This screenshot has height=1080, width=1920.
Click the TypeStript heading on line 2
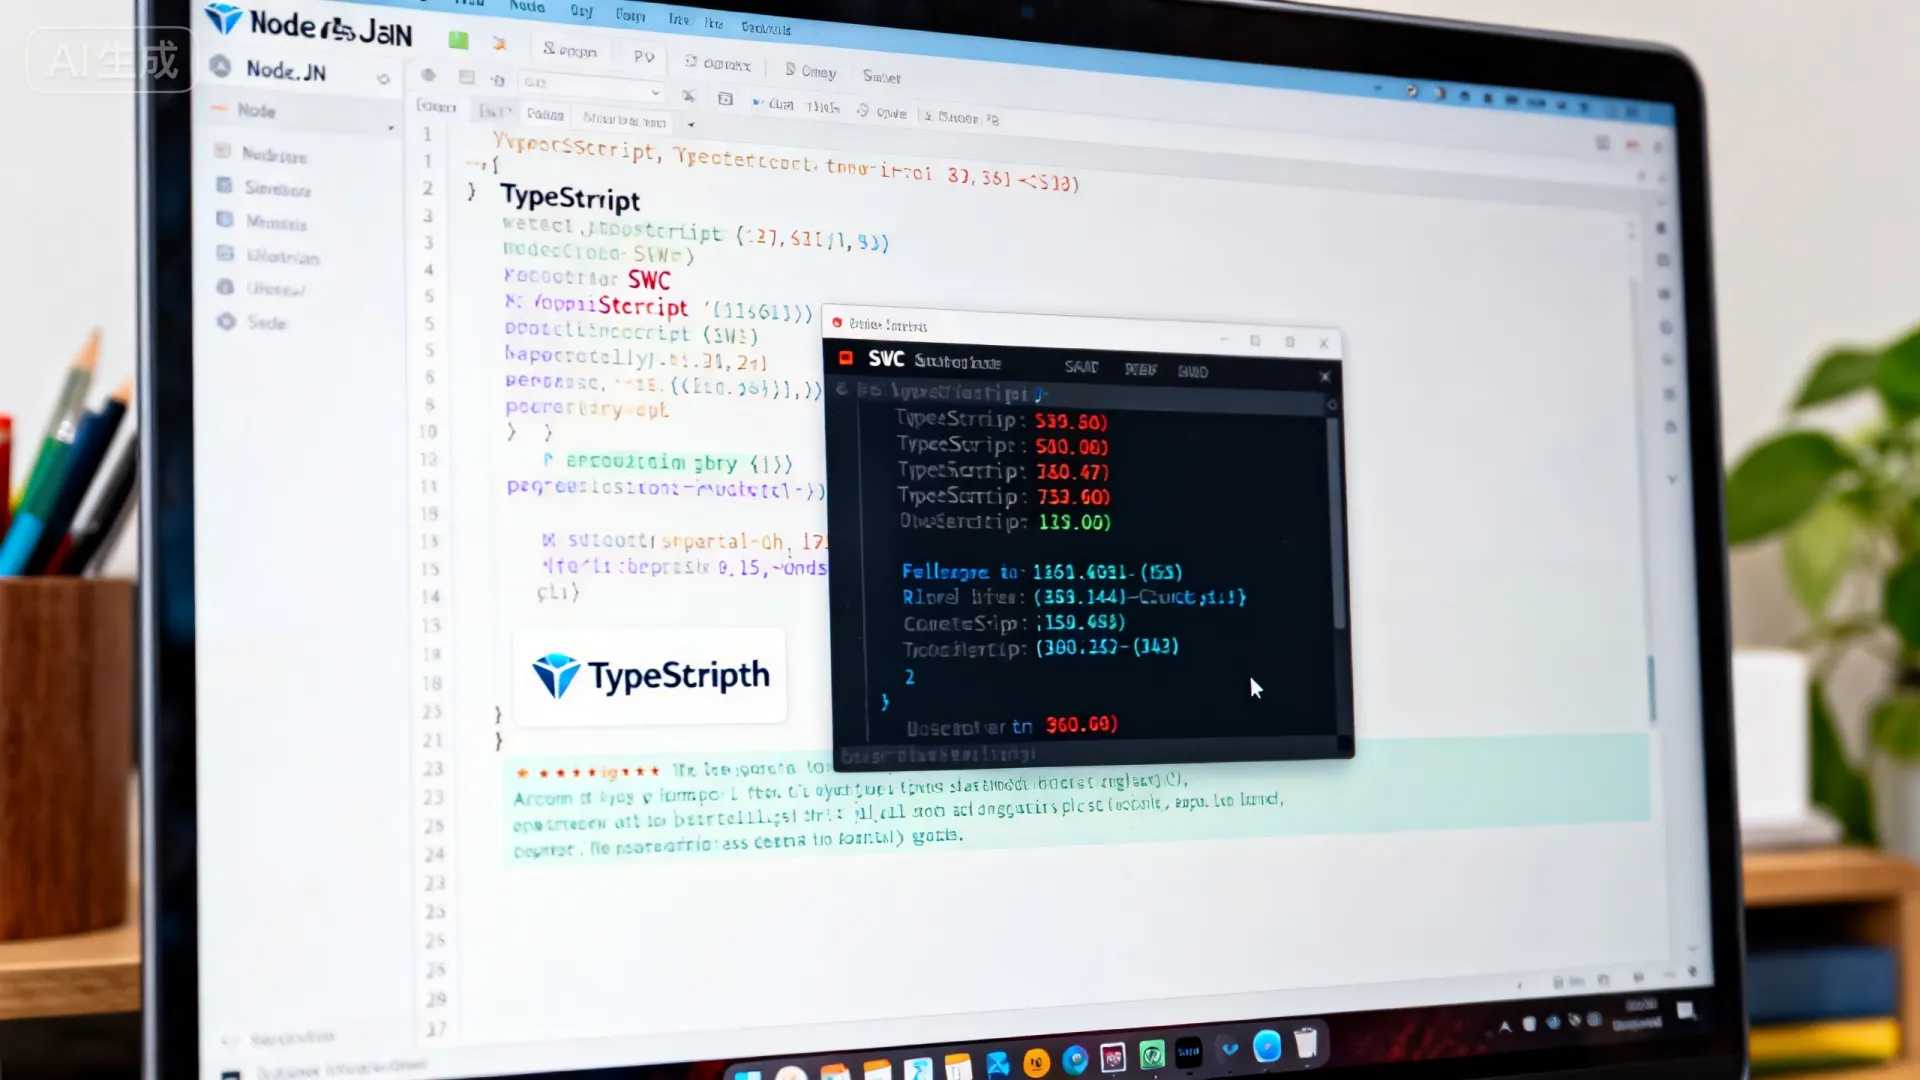coord(570,197)
